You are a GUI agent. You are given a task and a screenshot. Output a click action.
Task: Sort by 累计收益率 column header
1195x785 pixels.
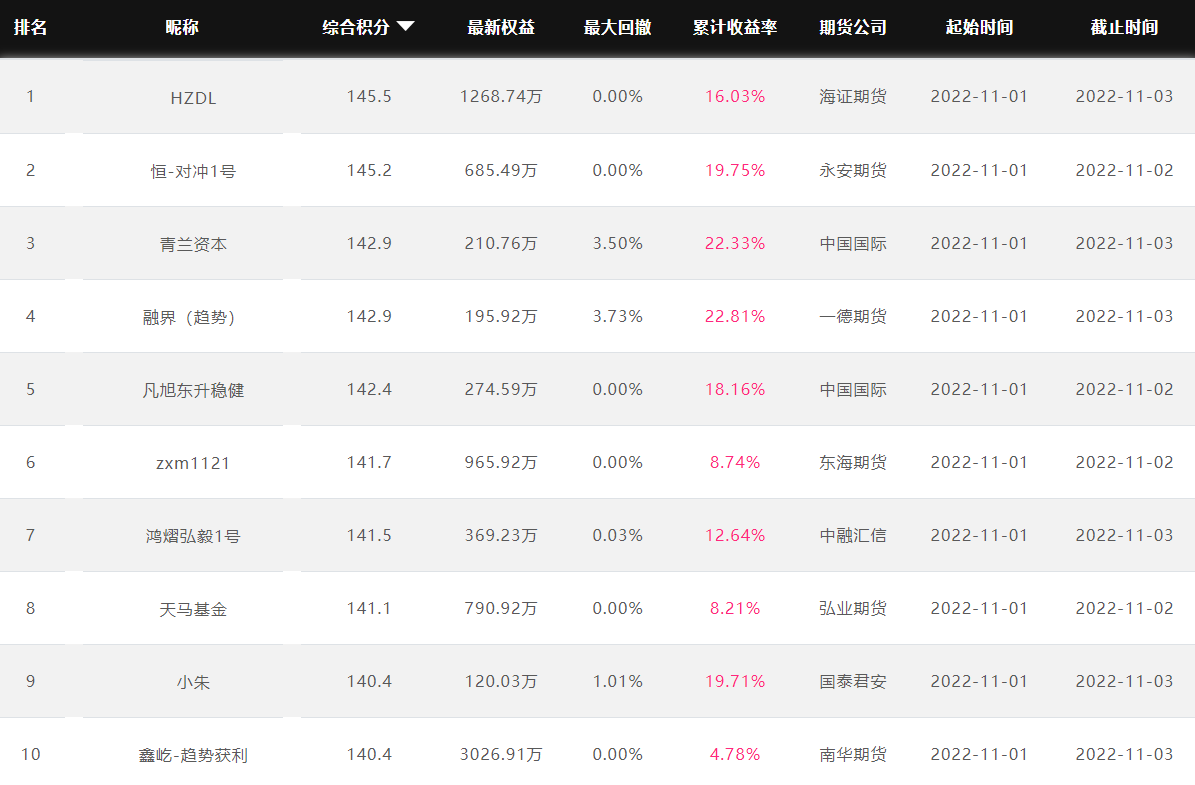point(735,28)
